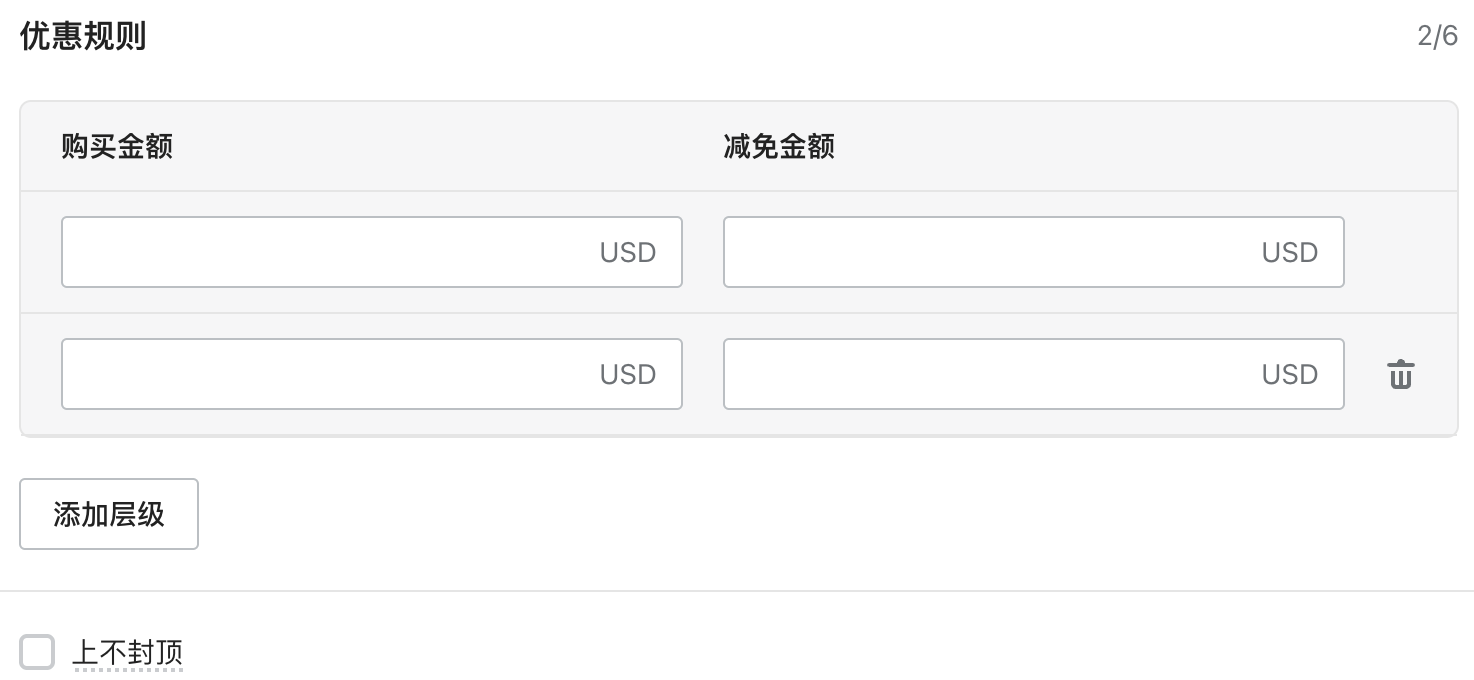Click the 购买金额 column header
Image resolution: width=1474 pixels, height=680 pixels.
116,146
